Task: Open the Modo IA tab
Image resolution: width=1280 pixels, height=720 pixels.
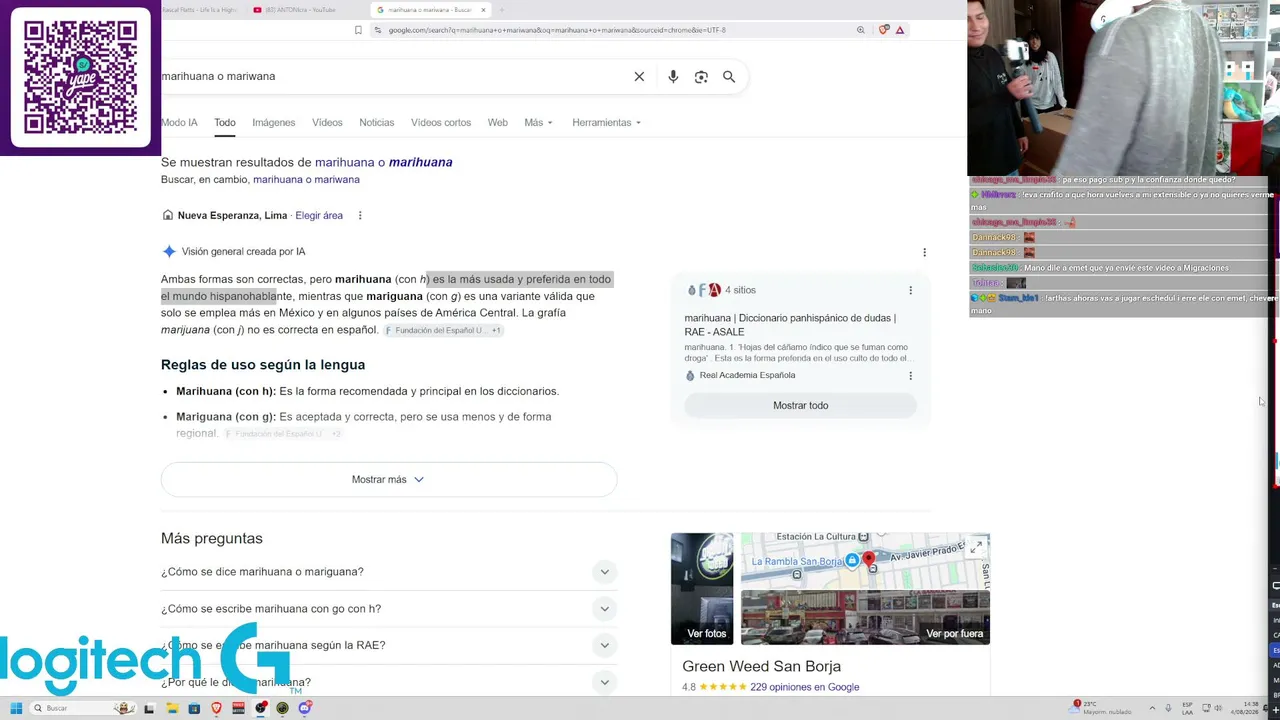Action: click(179, 123)
